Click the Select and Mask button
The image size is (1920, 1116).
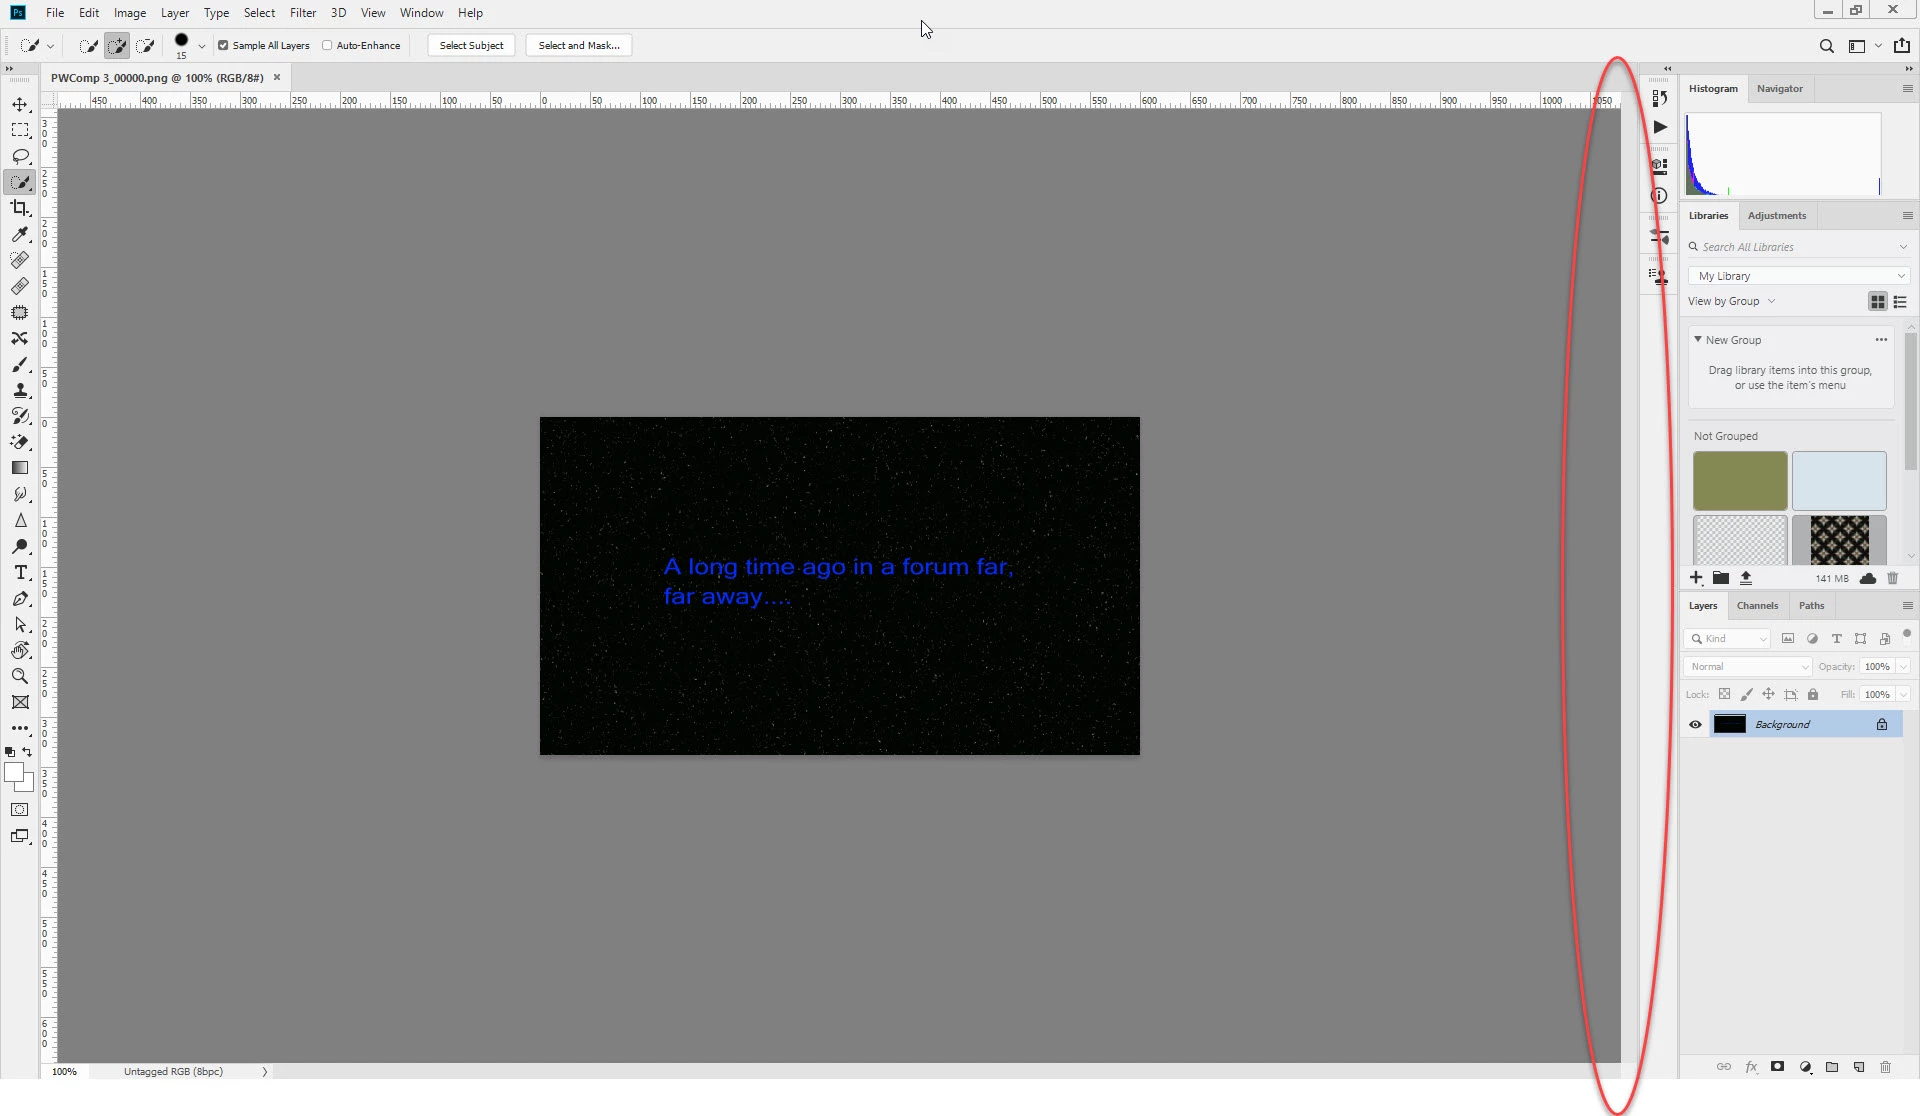[x=578, y=45]
